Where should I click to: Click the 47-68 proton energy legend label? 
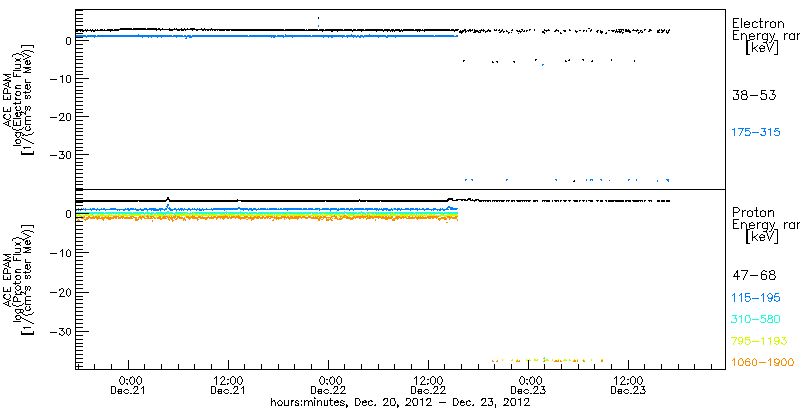pos(754,276)
